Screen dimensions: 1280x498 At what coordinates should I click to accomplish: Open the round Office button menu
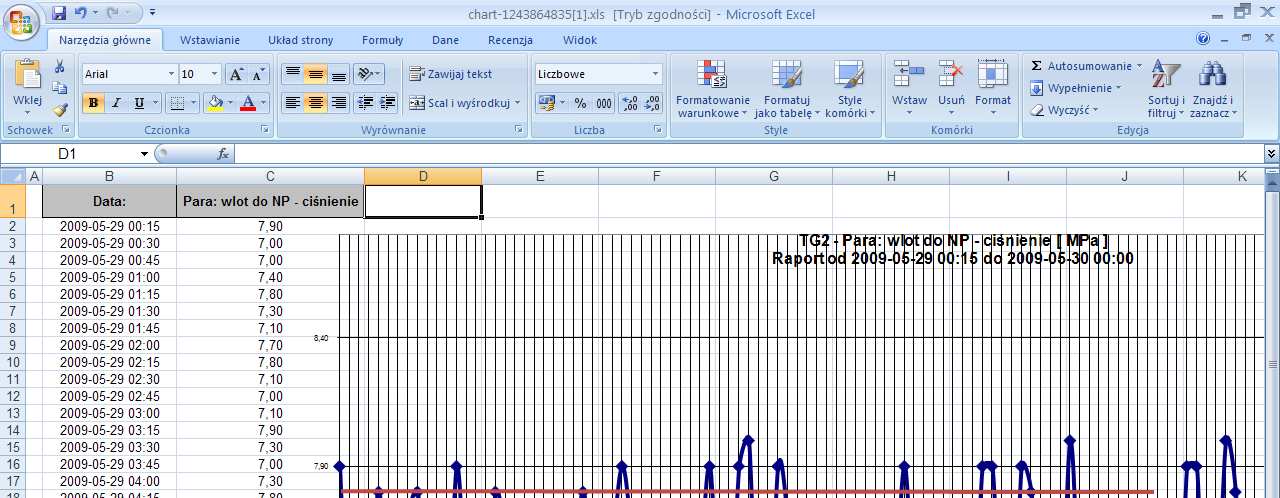coord(22,21)
